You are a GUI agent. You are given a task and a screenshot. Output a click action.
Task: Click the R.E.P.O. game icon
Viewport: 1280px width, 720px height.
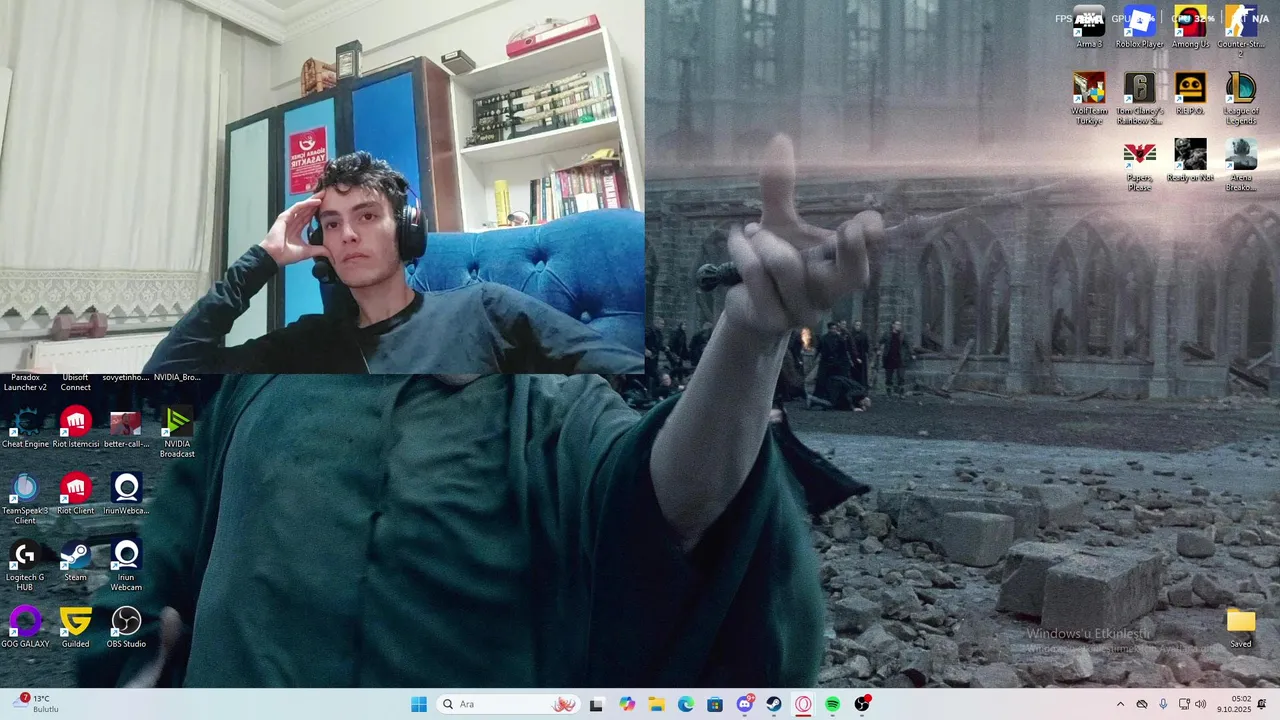[1190, 93]
